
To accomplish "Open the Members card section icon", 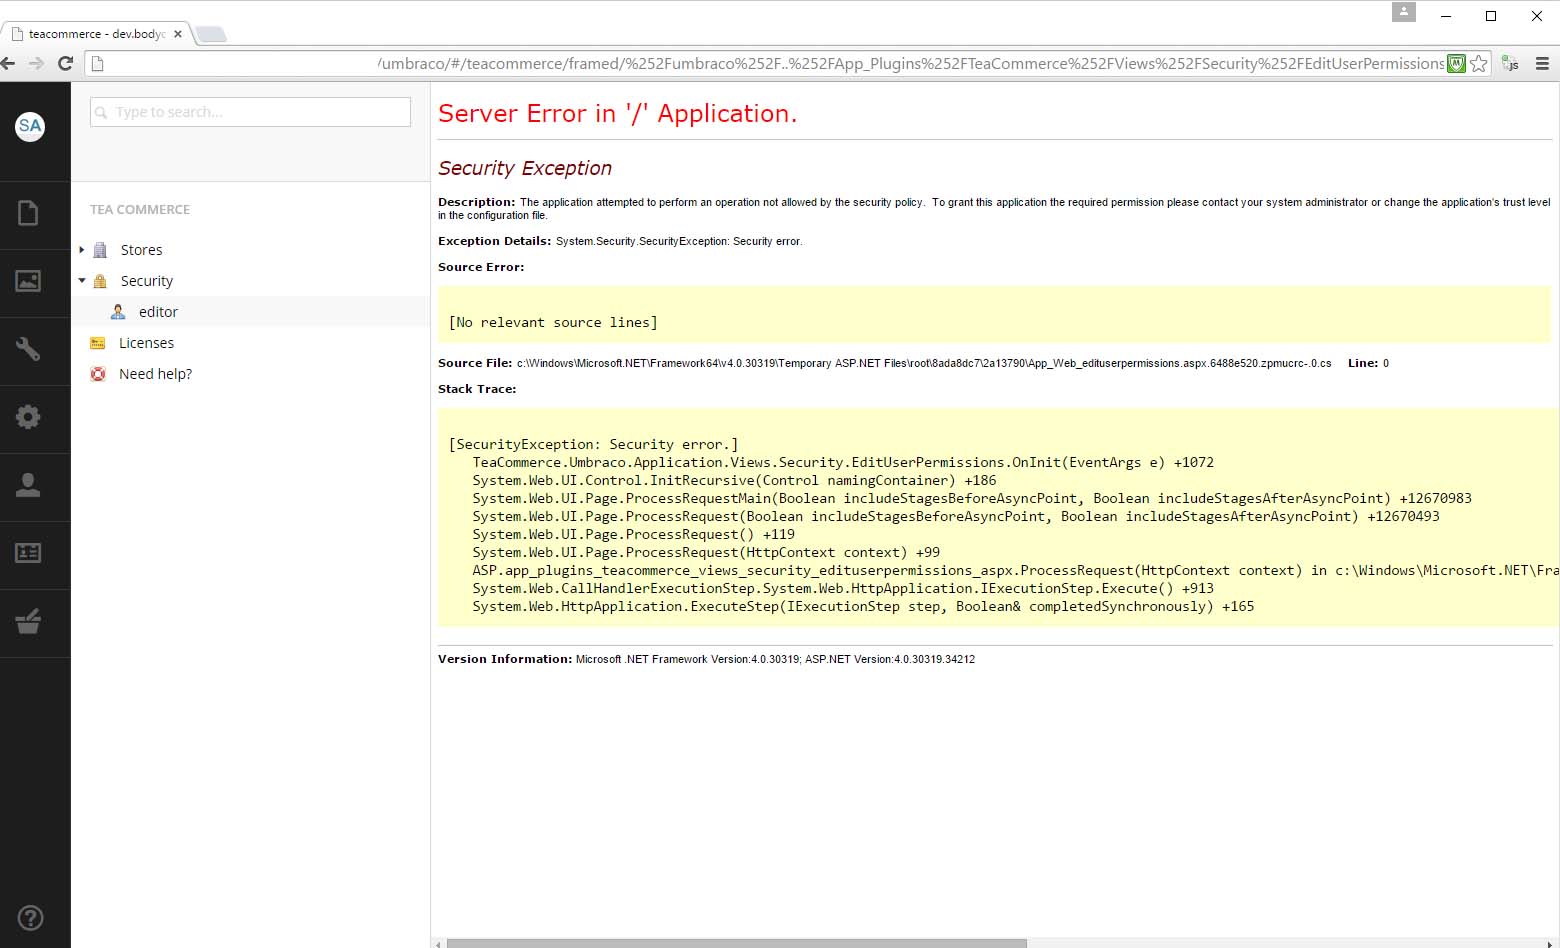I will pos(28,553).
